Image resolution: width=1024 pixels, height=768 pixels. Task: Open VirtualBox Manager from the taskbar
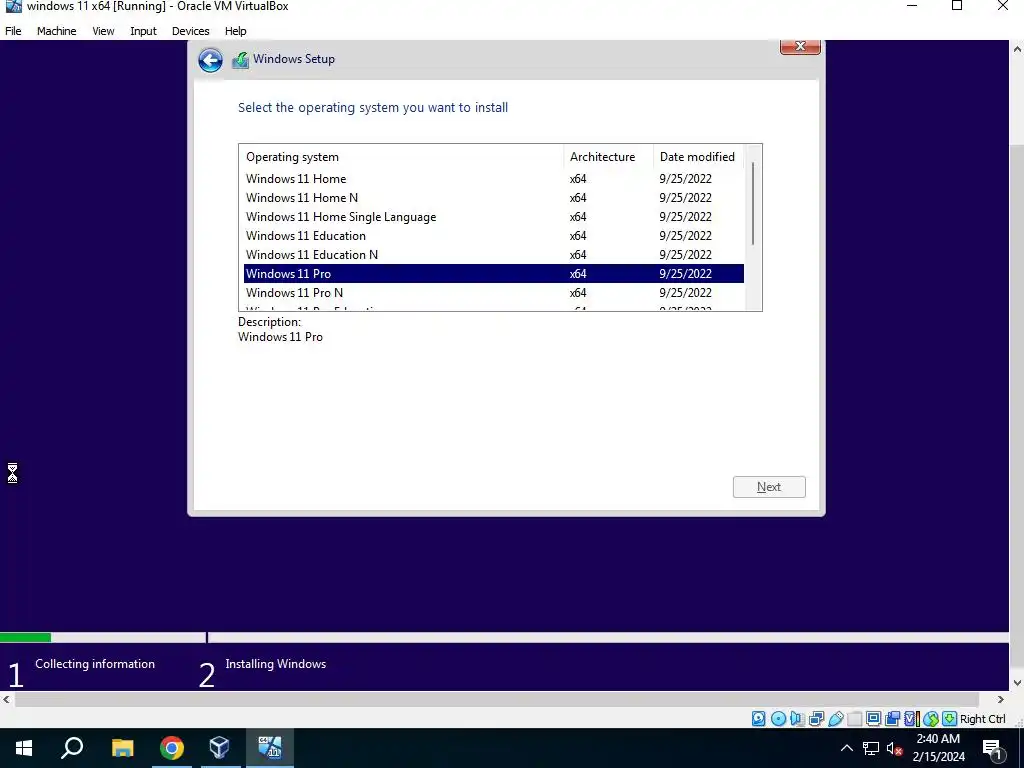click(x=220, y=748)
